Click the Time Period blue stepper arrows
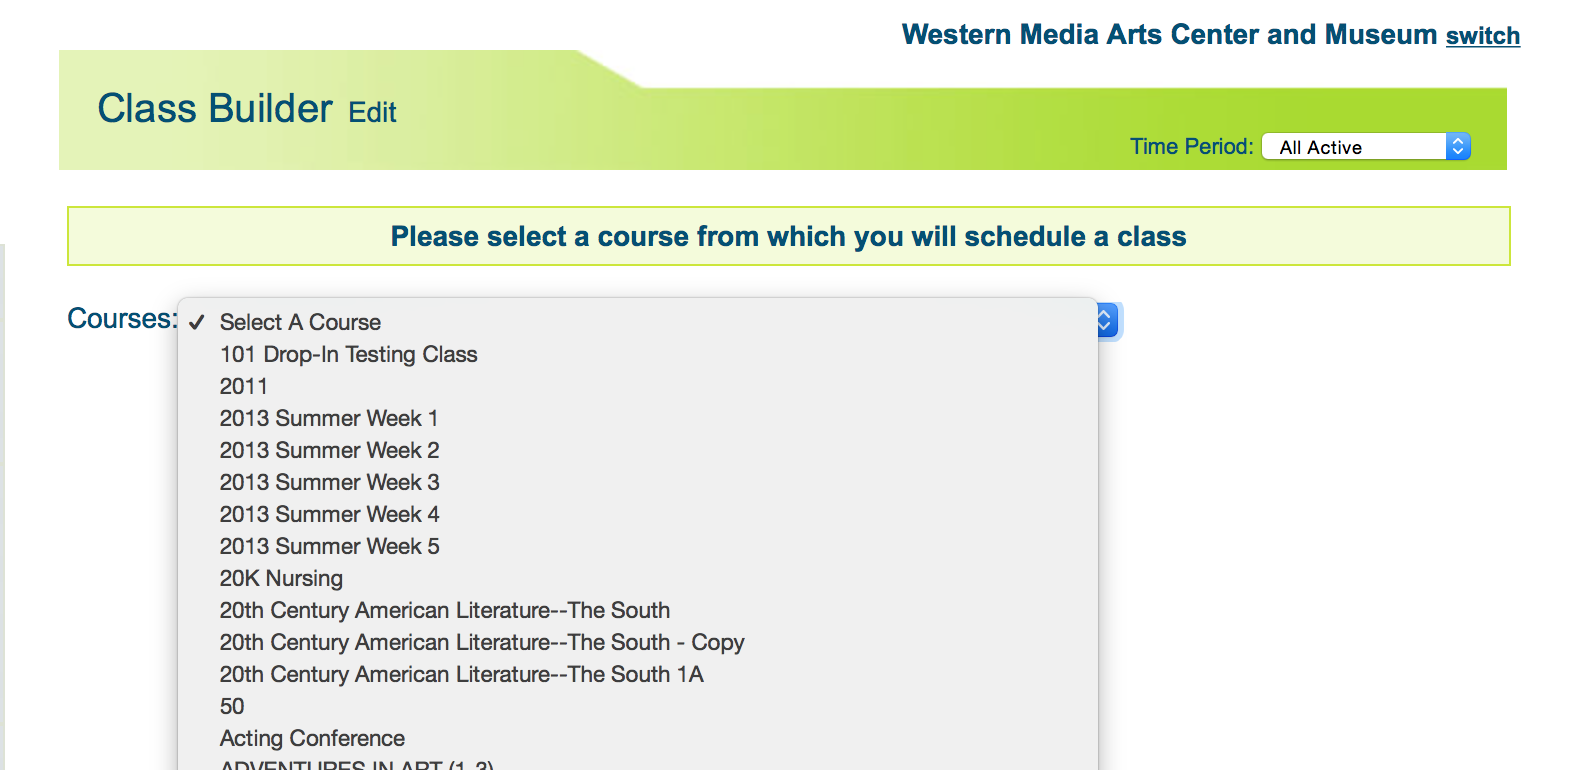Image resolution: width=1596 pixels, height=770 pixels. click(x=1458, y=147)
